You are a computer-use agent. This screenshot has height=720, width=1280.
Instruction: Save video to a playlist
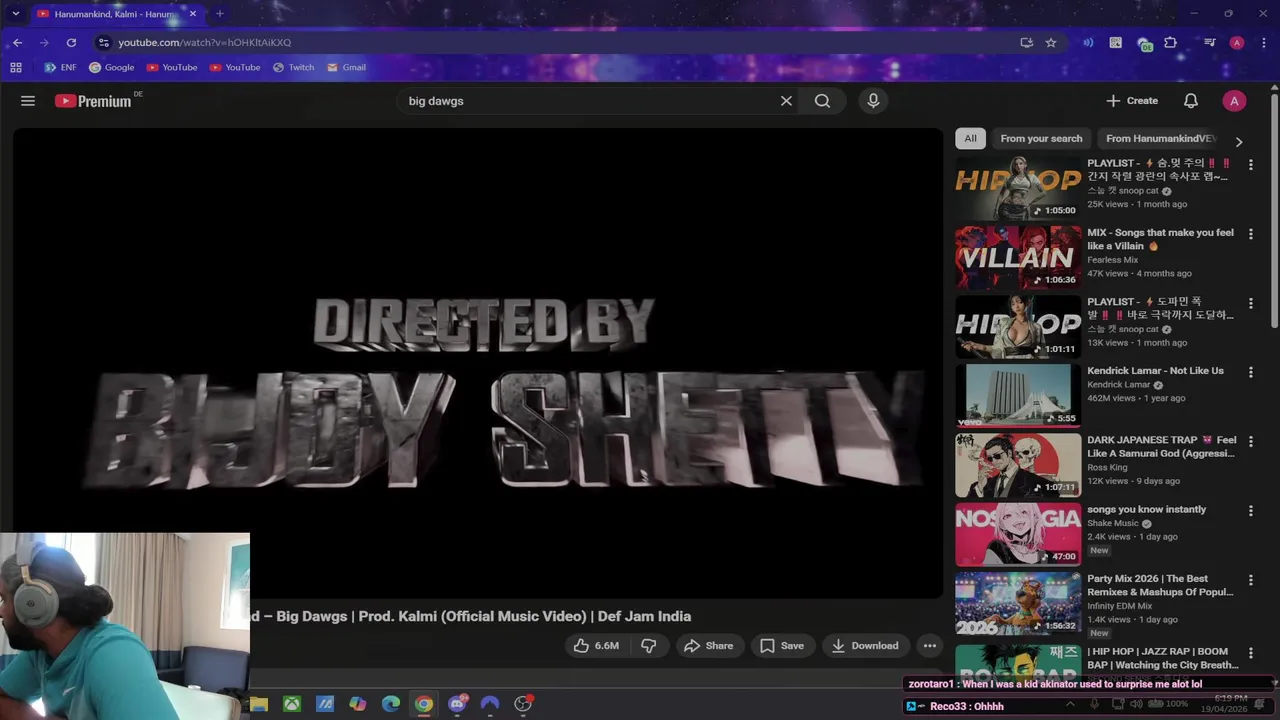point(781,646)
